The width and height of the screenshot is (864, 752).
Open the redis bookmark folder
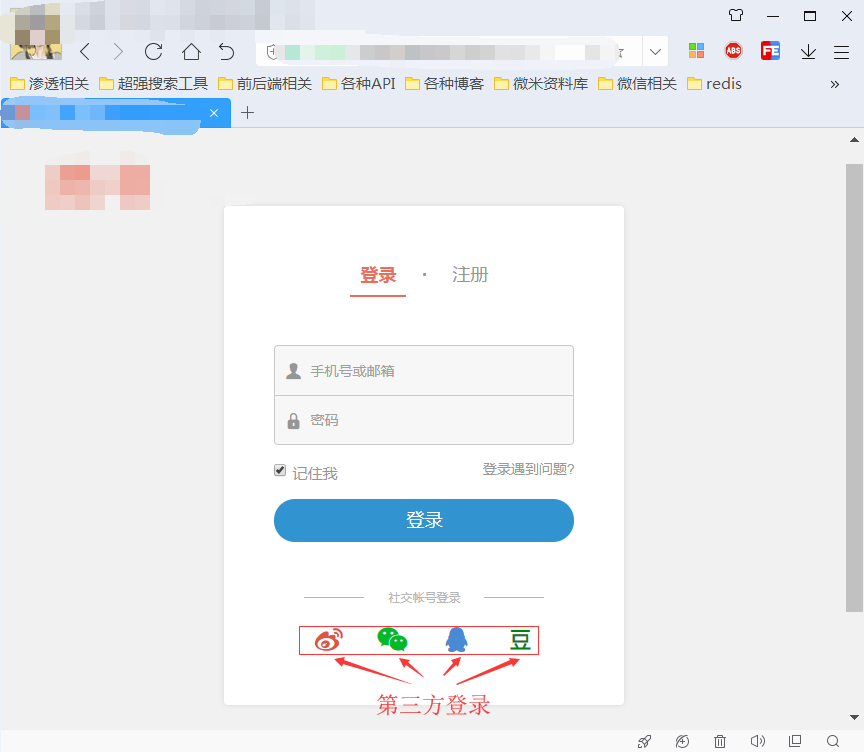(x=714, y=84)
